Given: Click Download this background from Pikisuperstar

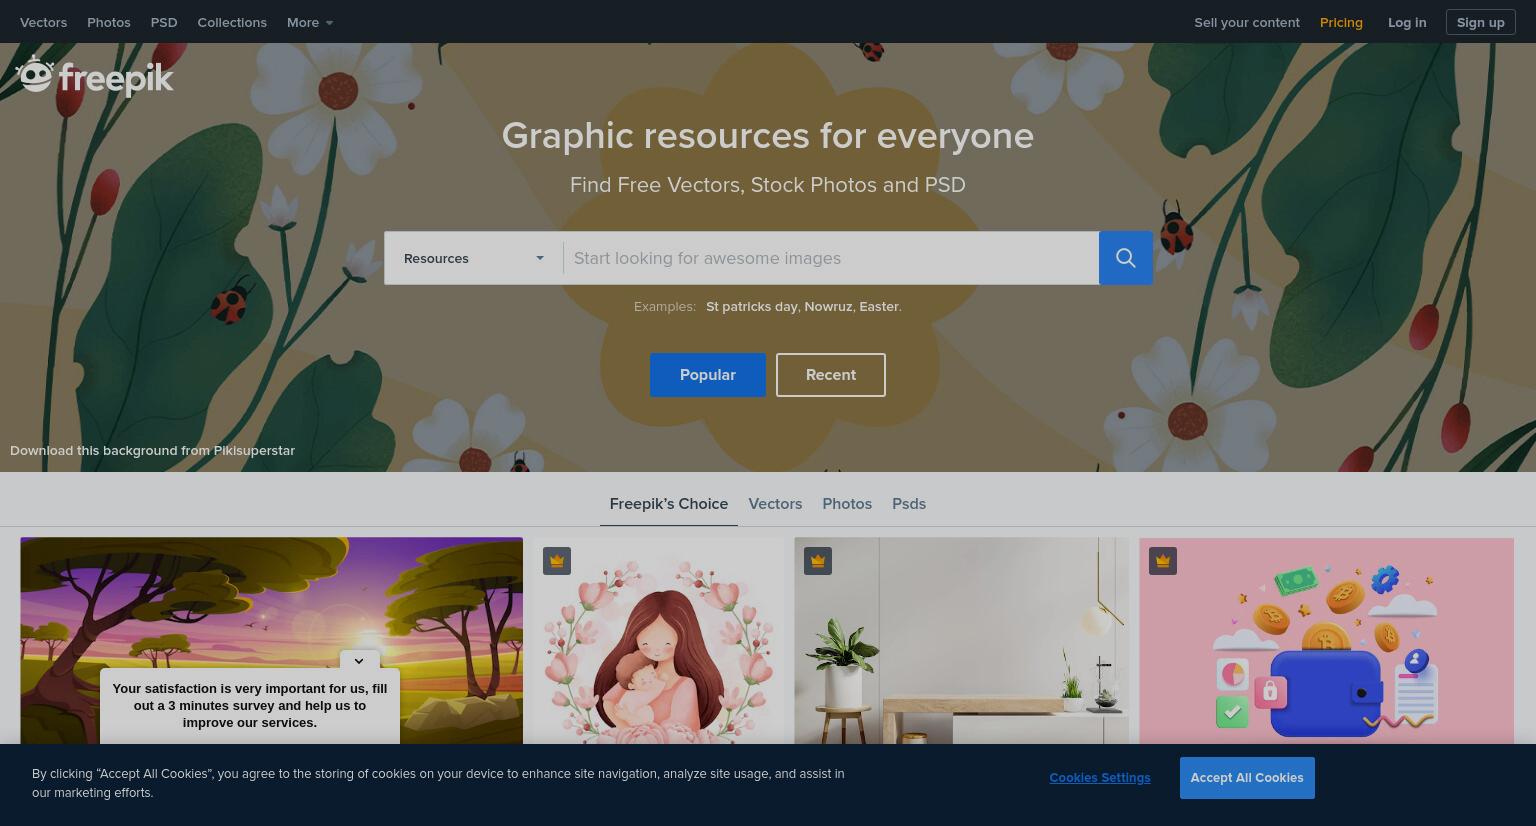Looking at the screenshot, I should pyautogui.click(x=152, y=451).
